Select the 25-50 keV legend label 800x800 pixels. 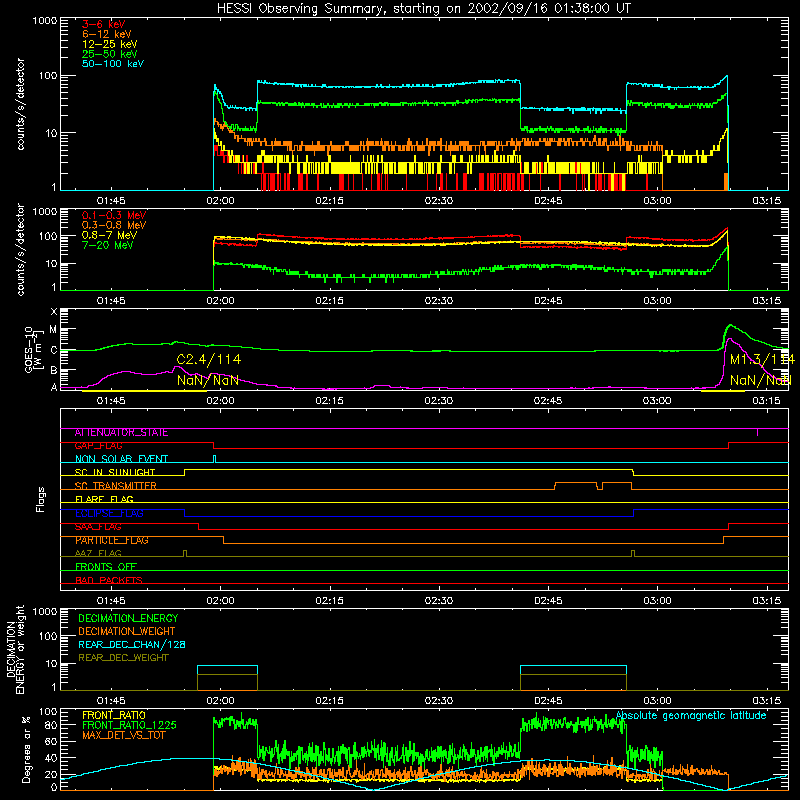click(110, 54)
